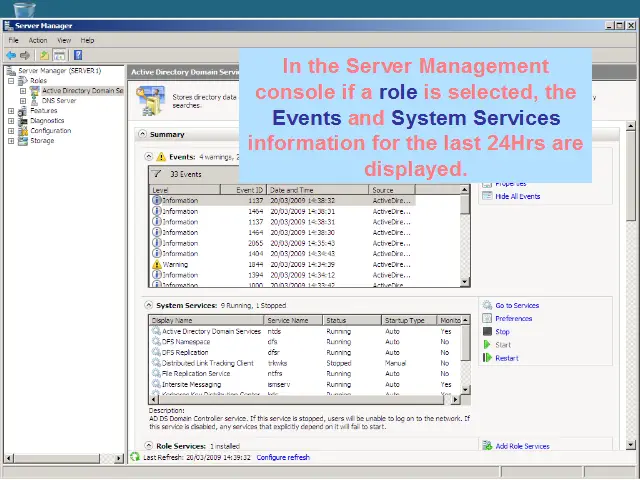Click the tree pane horizontal scroll left arrow
640x480 pixels.
tap(9, 458)
